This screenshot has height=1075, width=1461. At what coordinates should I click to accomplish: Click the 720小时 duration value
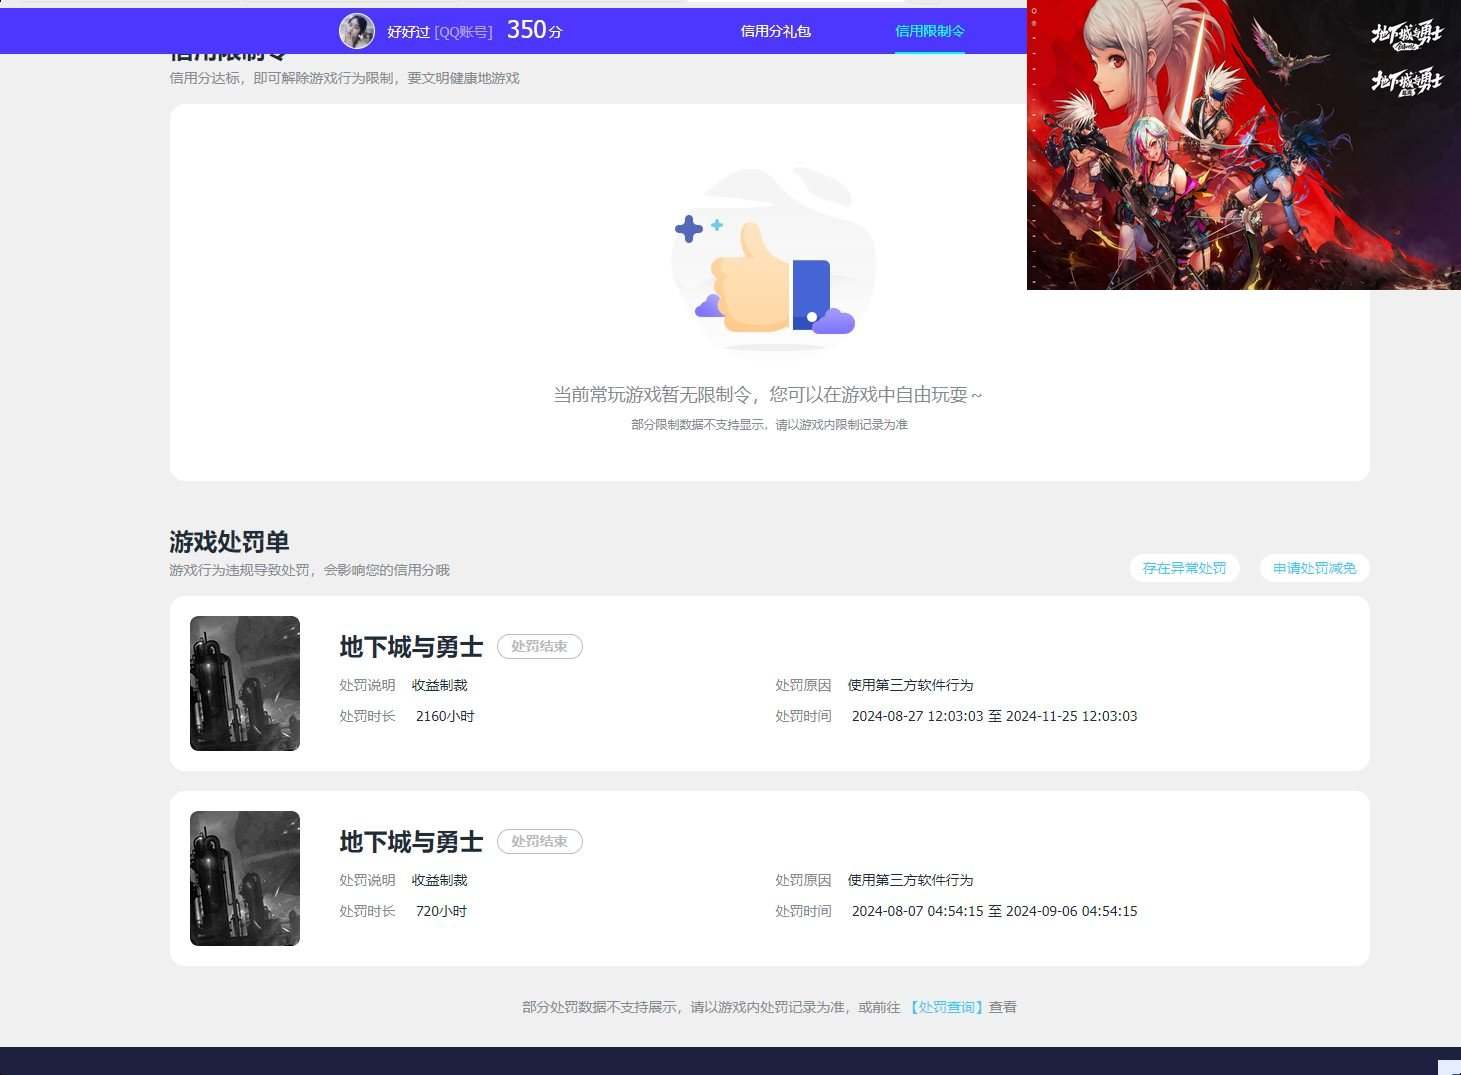pyautogui.click(x=441, y=911)
